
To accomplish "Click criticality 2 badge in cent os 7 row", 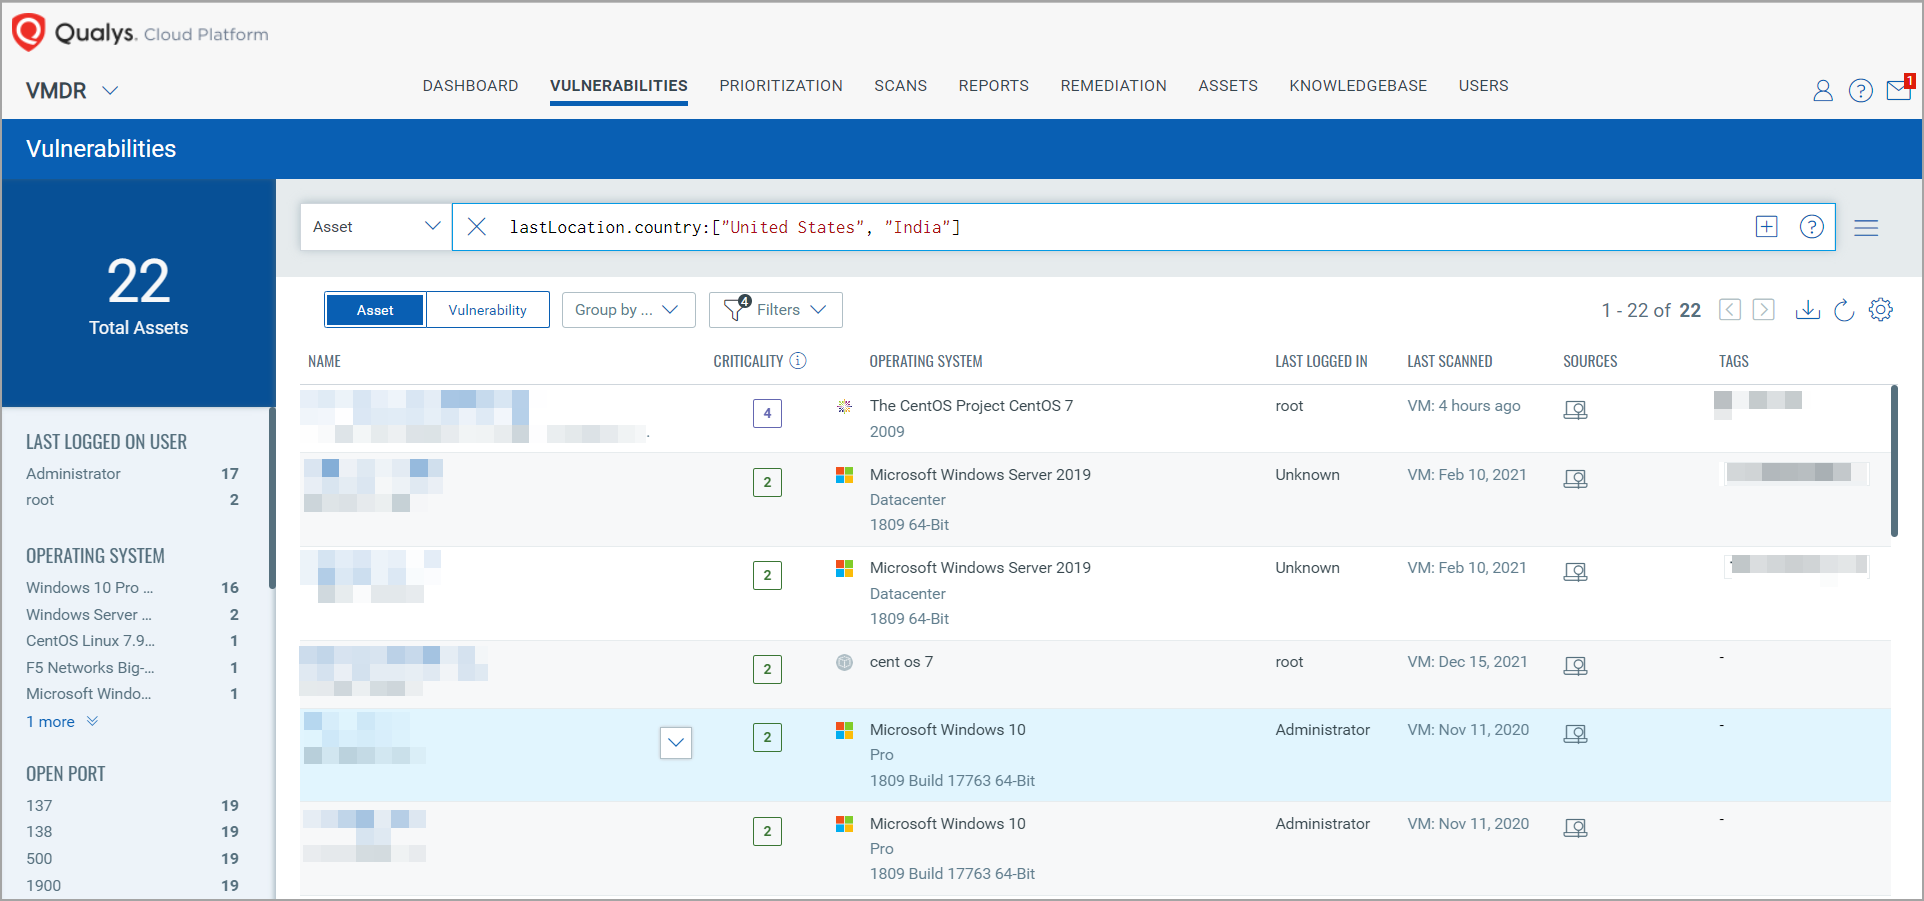I will pos(767,669).
